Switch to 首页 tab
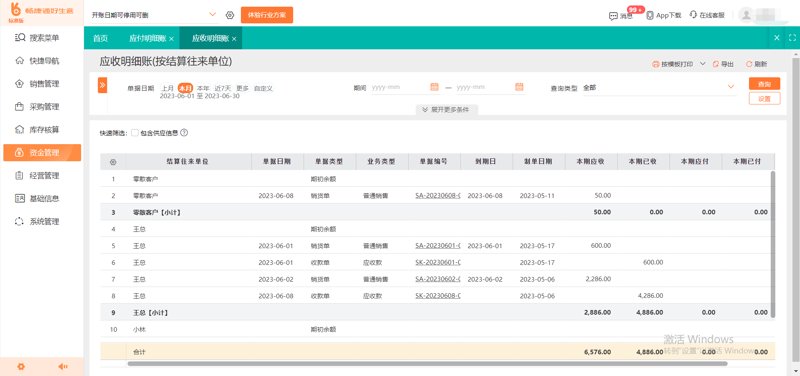Viewport: 800px width, 376px height. [x=101, y=38]
